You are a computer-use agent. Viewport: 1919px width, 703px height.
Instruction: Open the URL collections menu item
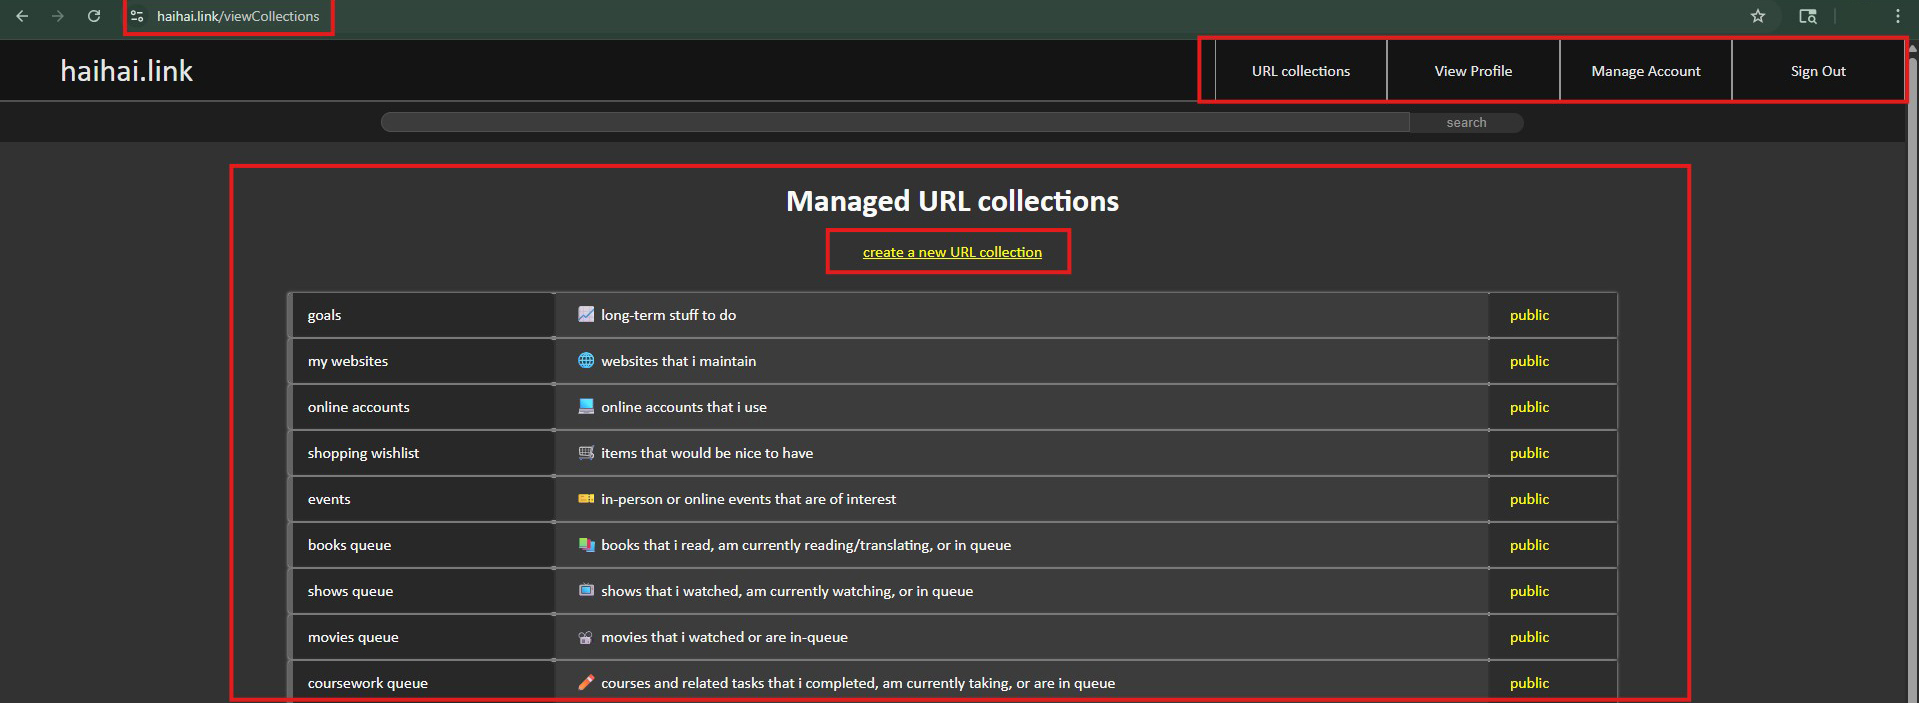pos(1300,71)
